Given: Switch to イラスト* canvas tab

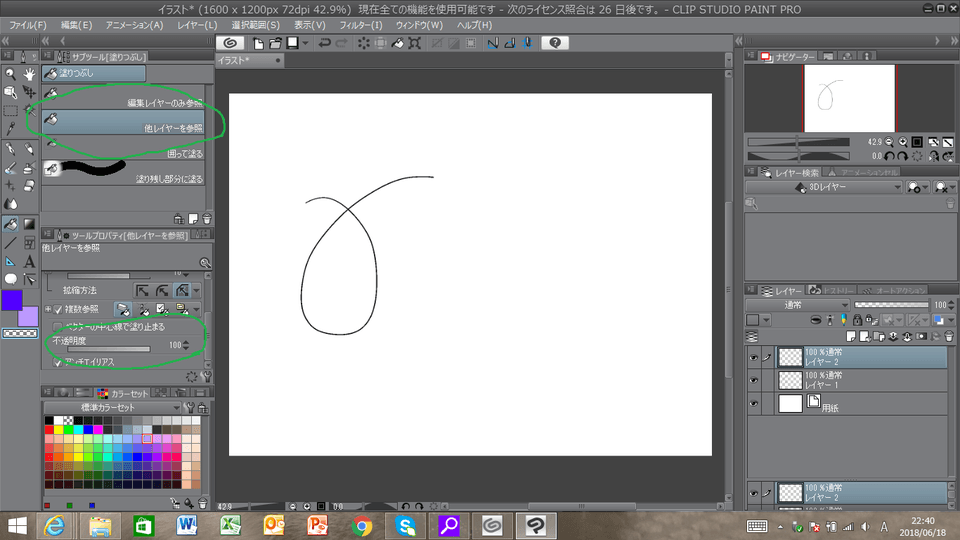Looking at the screenshot, I should point(249,60).
